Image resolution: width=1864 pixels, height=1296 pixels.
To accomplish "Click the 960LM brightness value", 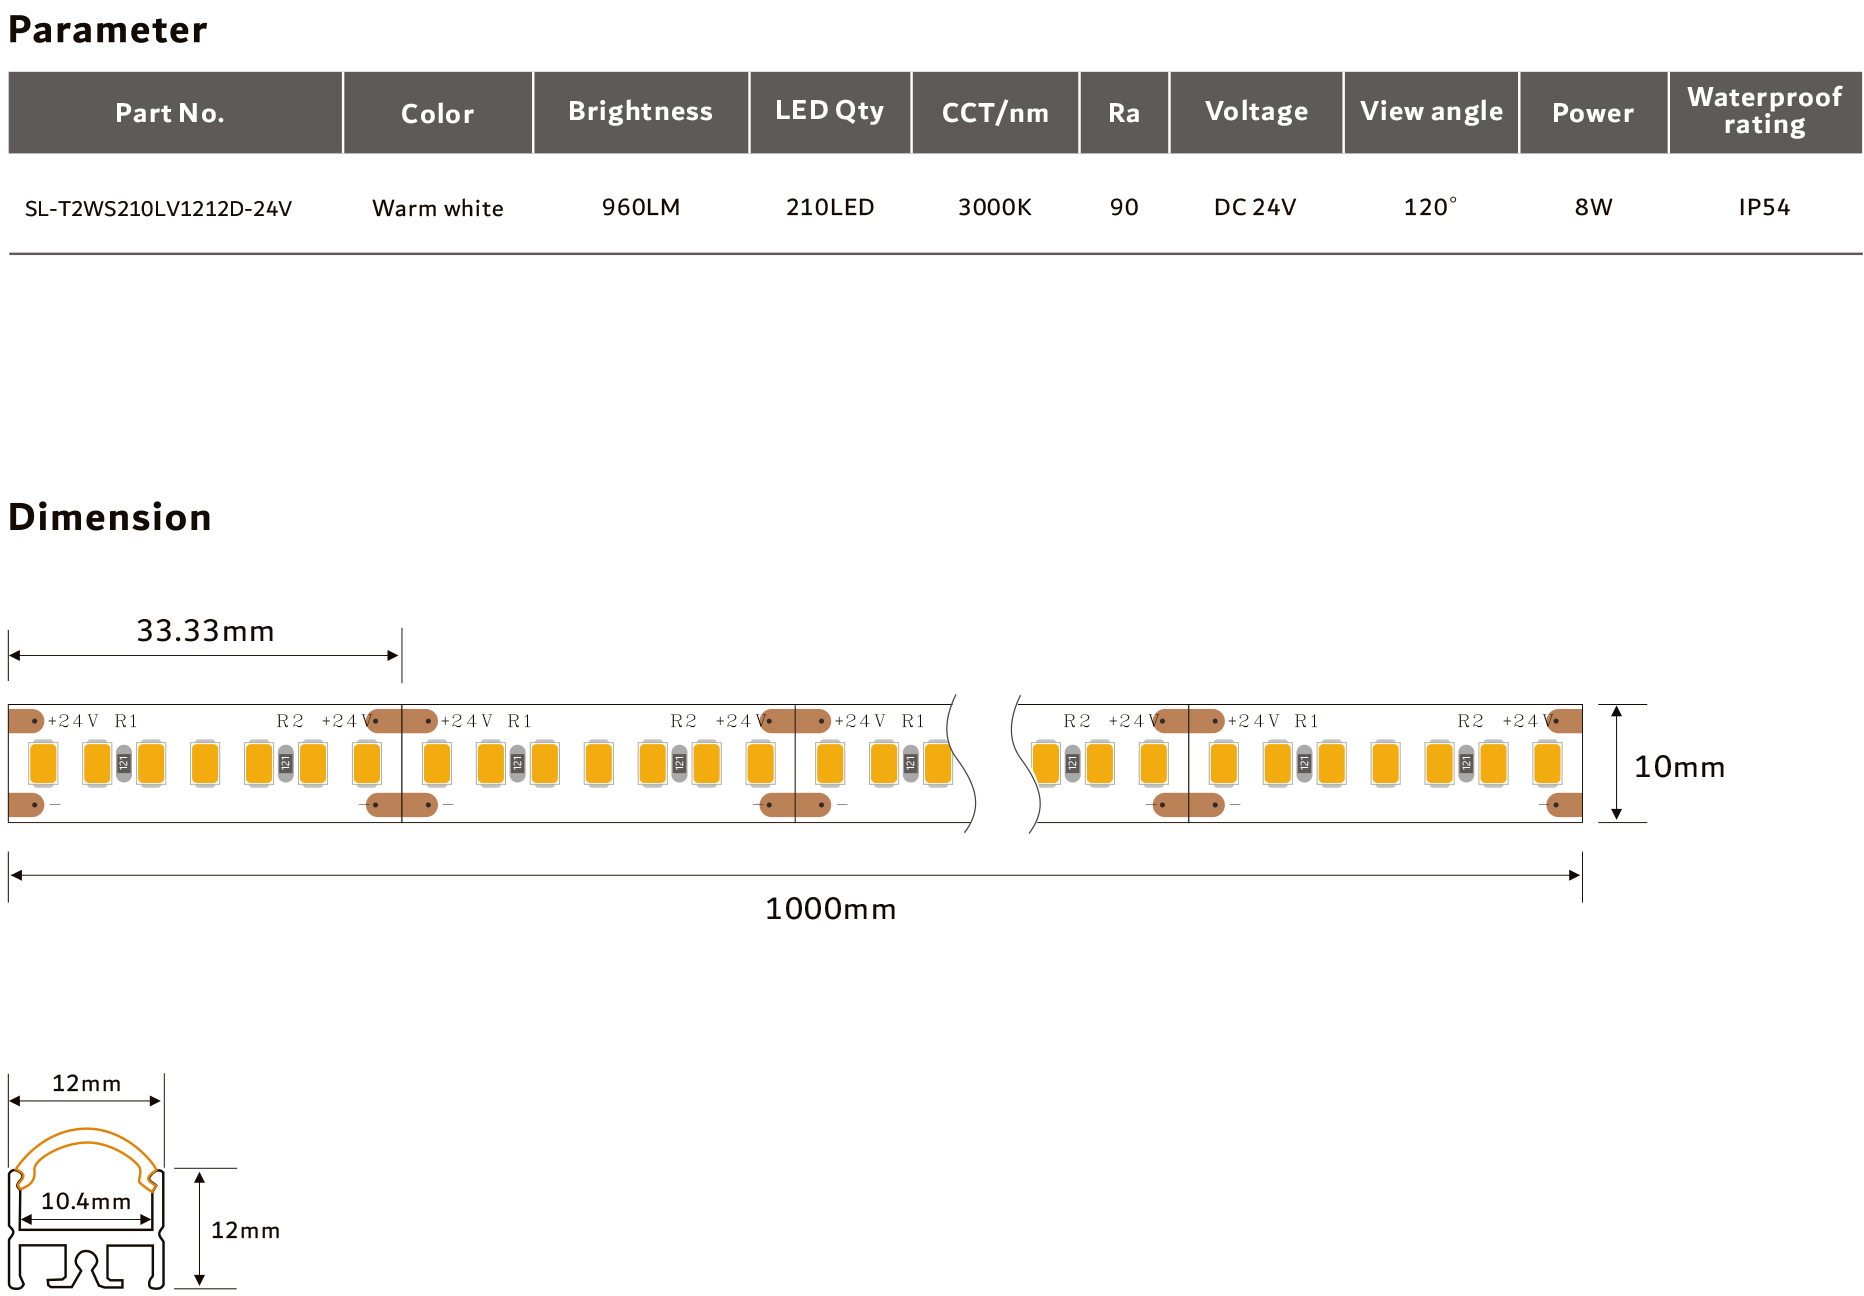I will 640,207.
